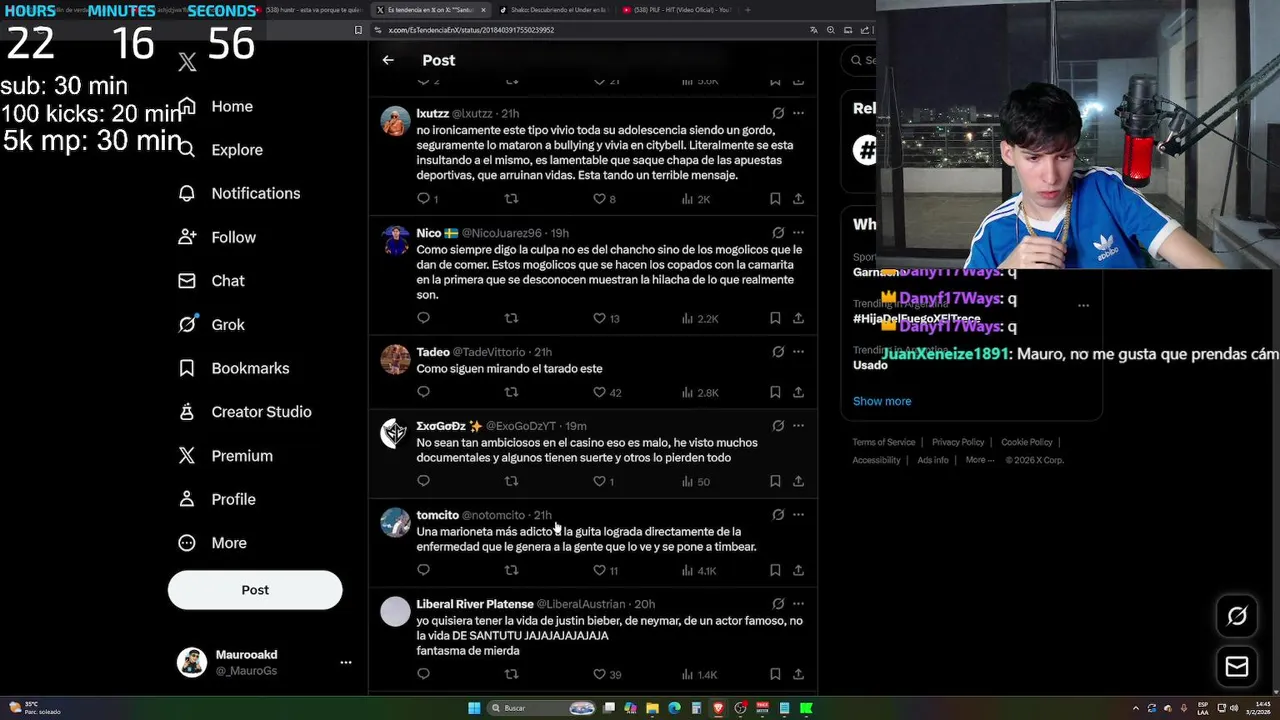Open the options menu on the #HijaDelFuegoXElTrece trend
This screenshot has width=1280, height=720.
tap(1083, 305)
